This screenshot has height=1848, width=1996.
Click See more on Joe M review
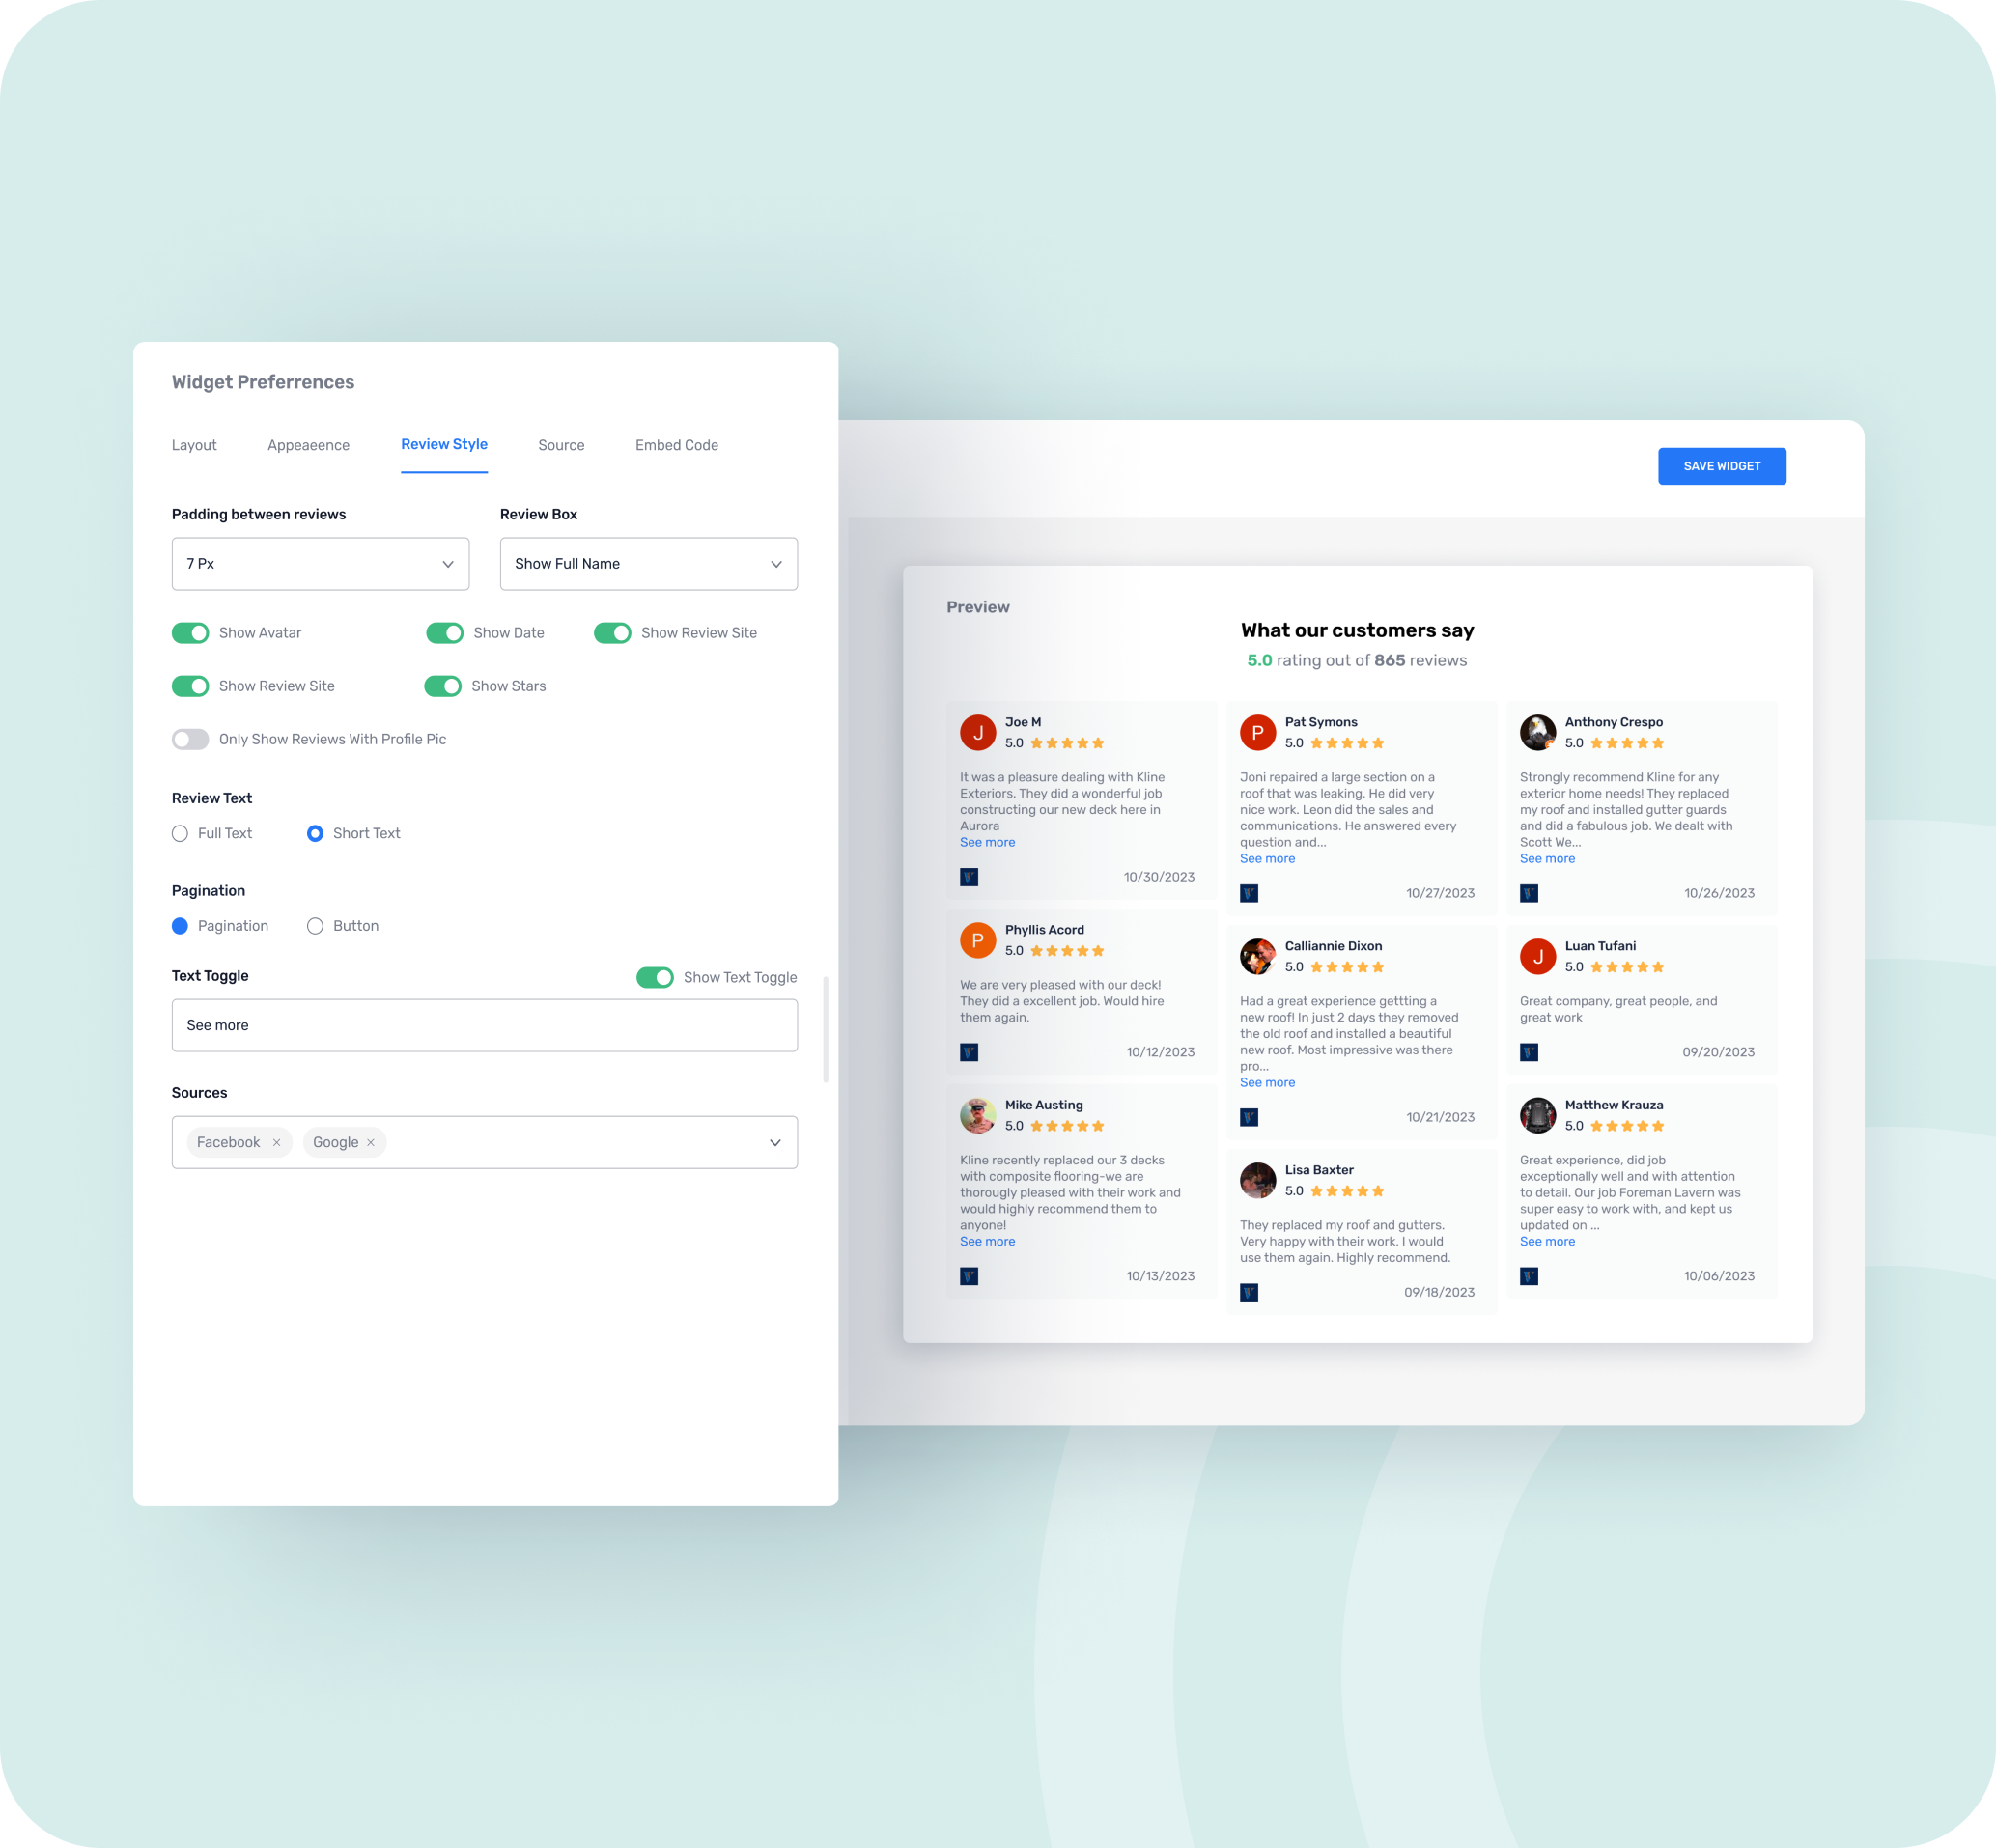point(986,843)
